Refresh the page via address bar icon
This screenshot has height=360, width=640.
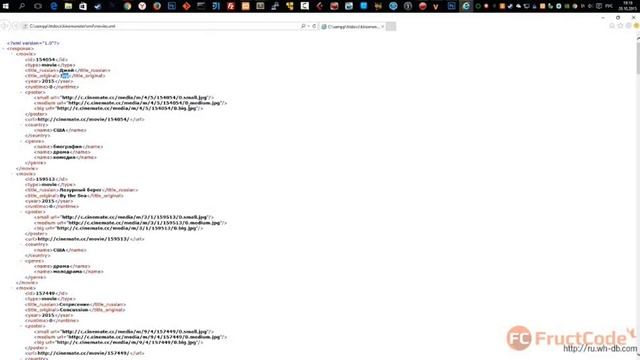click(x=314, y=26)
